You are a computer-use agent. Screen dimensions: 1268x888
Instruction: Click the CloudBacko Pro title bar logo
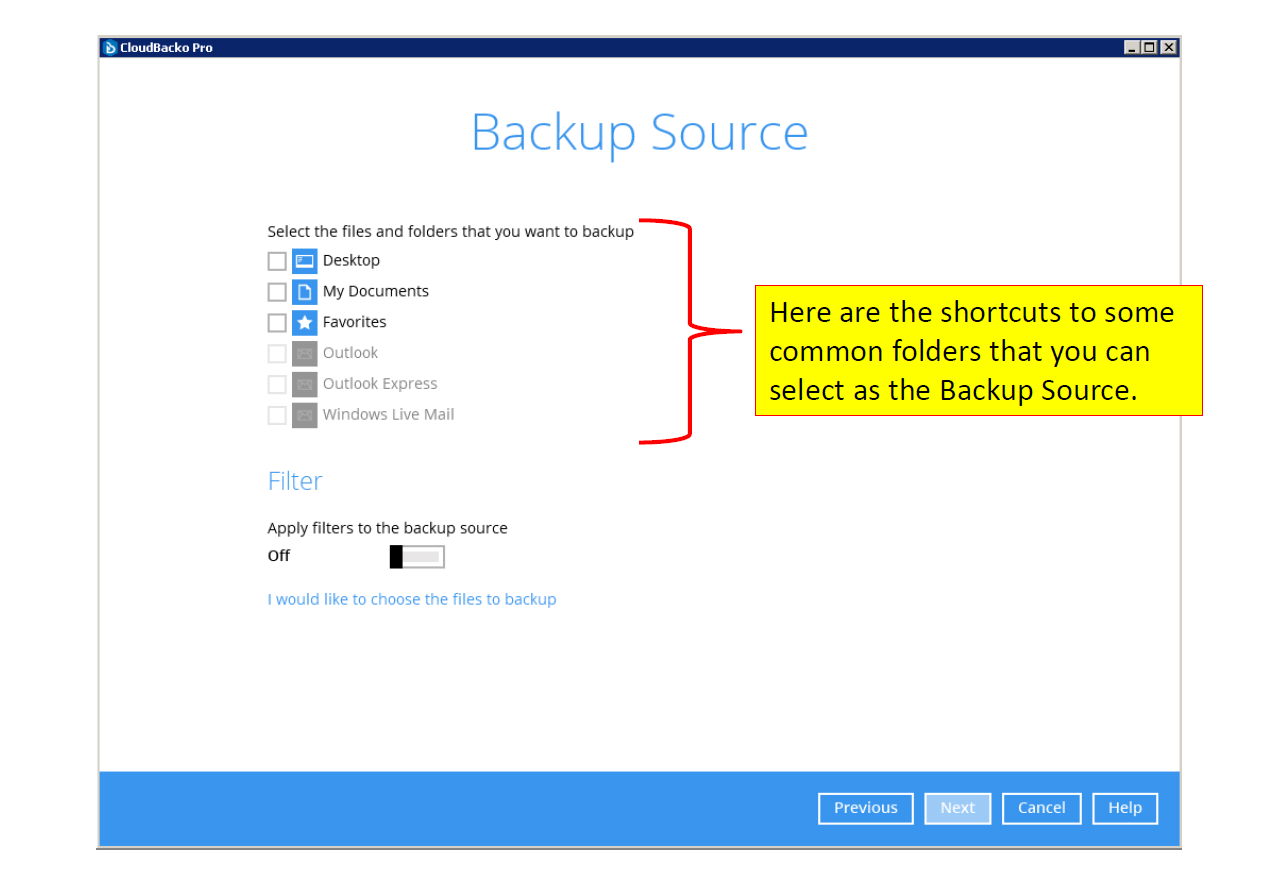click(x=109, y=46)
